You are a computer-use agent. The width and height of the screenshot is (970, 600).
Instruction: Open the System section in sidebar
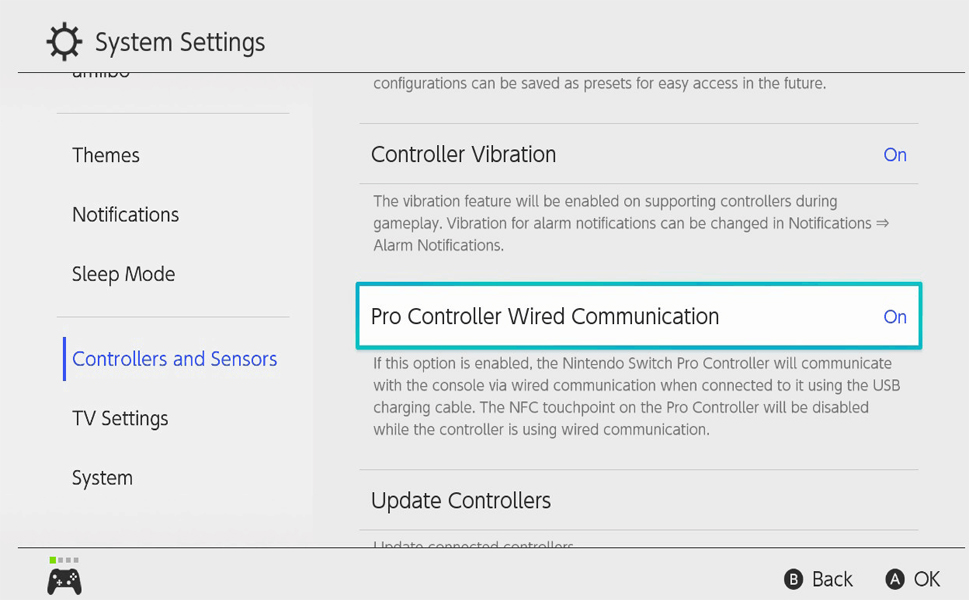102,478
